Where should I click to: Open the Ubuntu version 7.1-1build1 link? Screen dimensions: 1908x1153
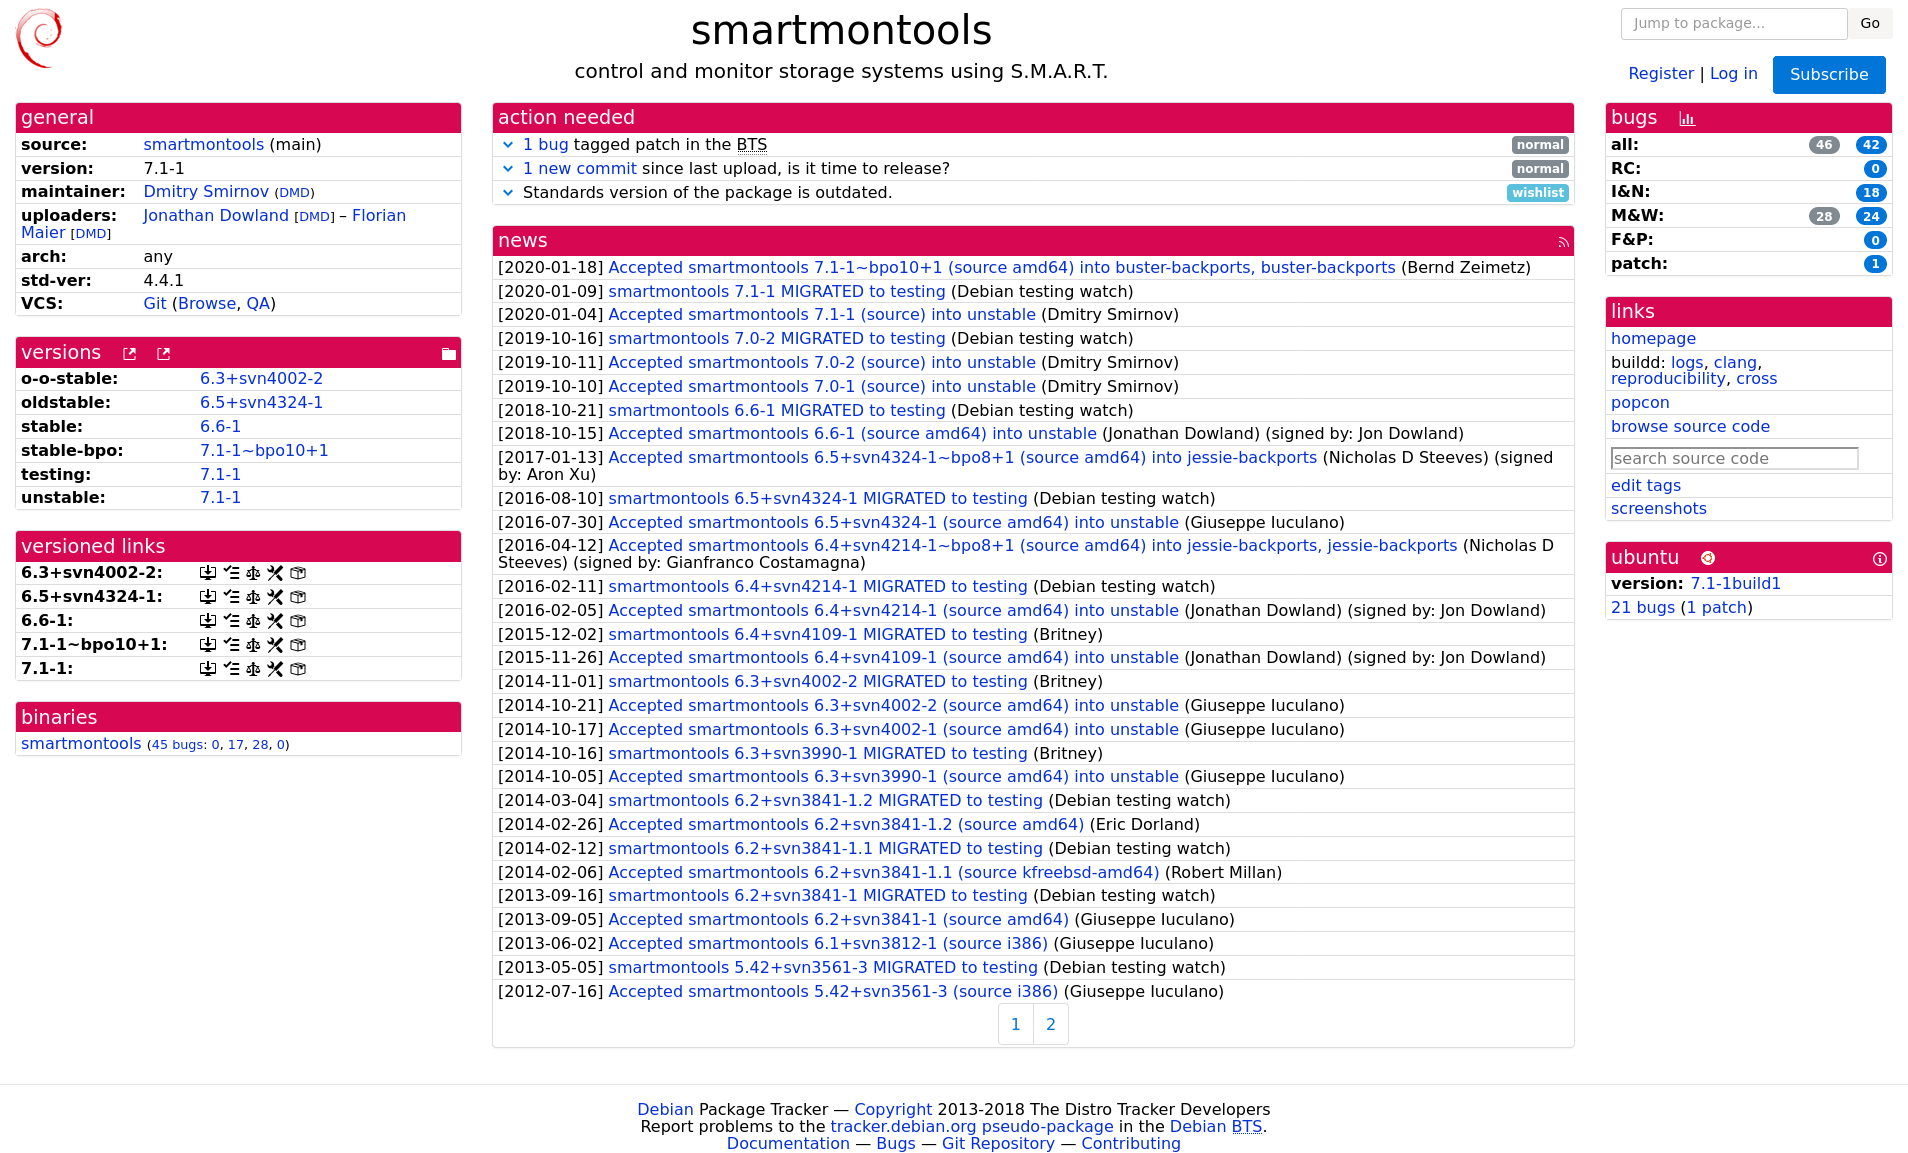pyautogui.click(x=1735, y=584)
